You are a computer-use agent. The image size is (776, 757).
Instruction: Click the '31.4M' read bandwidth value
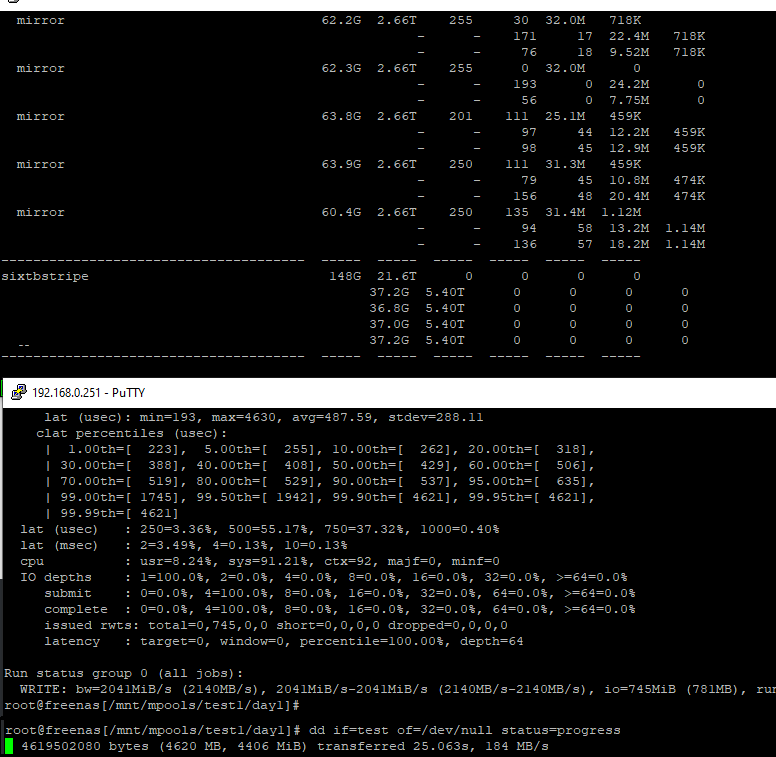click(565, 212)
